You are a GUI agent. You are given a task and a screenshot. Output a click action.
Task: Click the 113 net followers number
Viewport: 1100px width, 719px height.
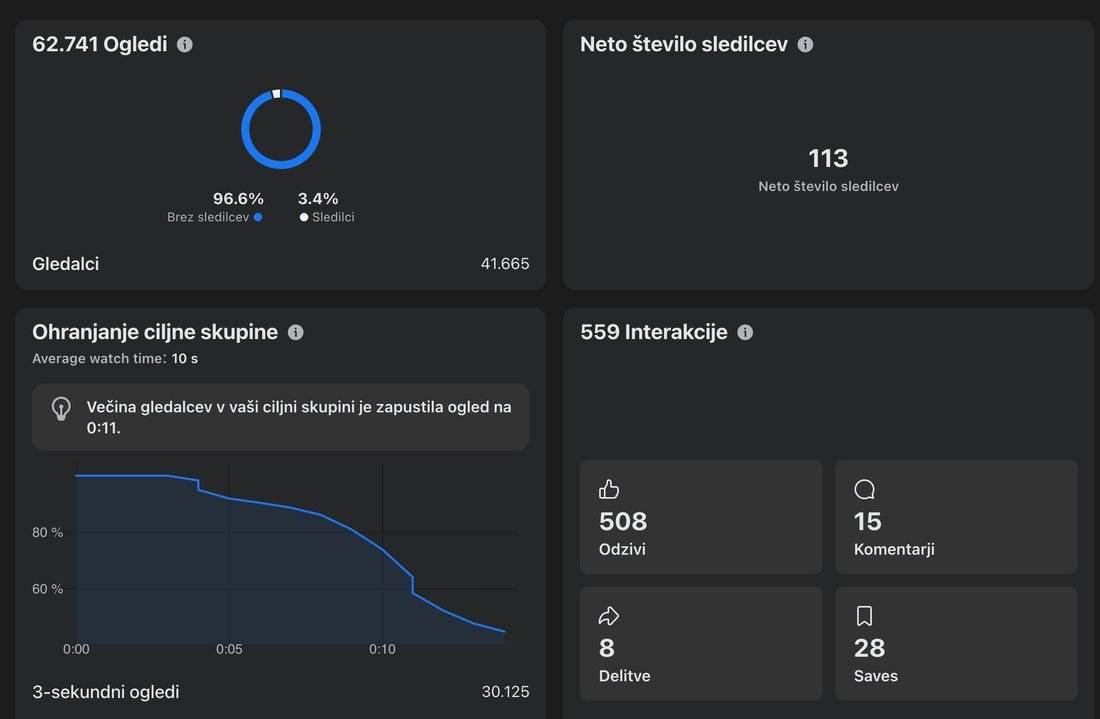tap(829, 159)
